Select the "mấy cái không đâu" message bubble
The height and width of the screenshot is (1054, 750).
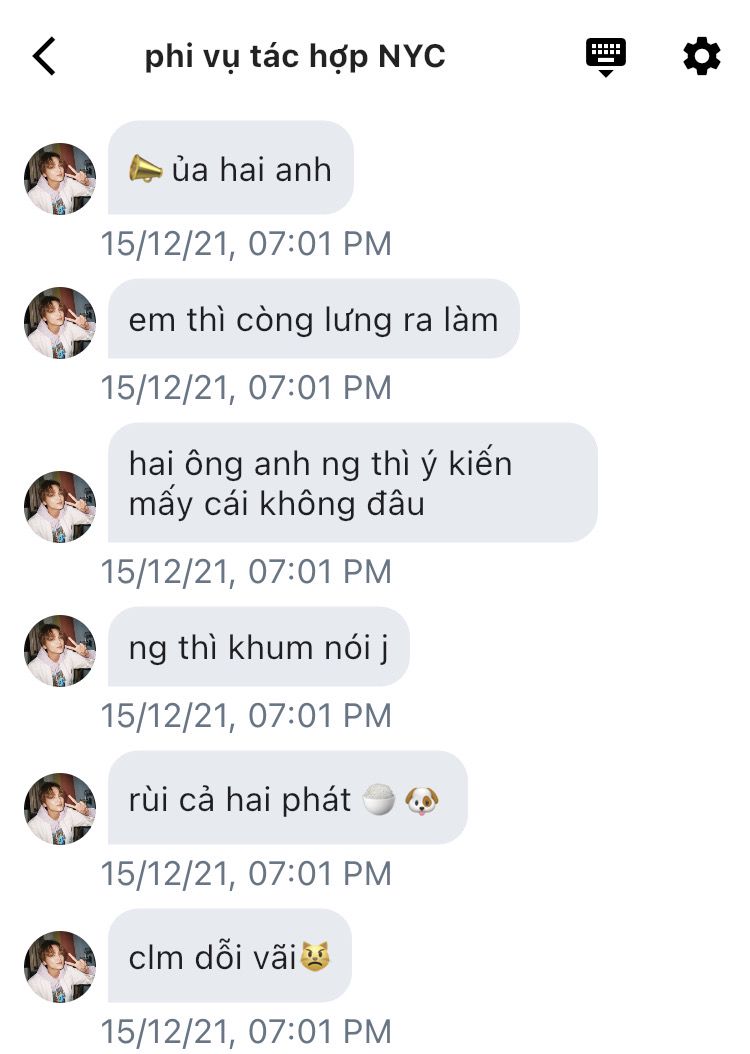(353, 483)
